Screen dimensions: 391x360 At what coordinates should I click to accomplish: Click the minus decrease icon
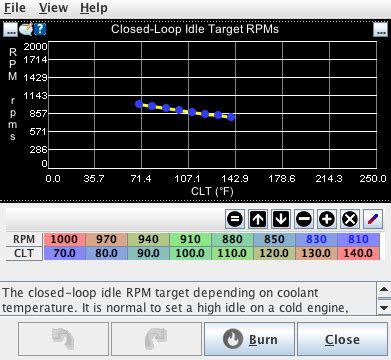click(304, 219)
